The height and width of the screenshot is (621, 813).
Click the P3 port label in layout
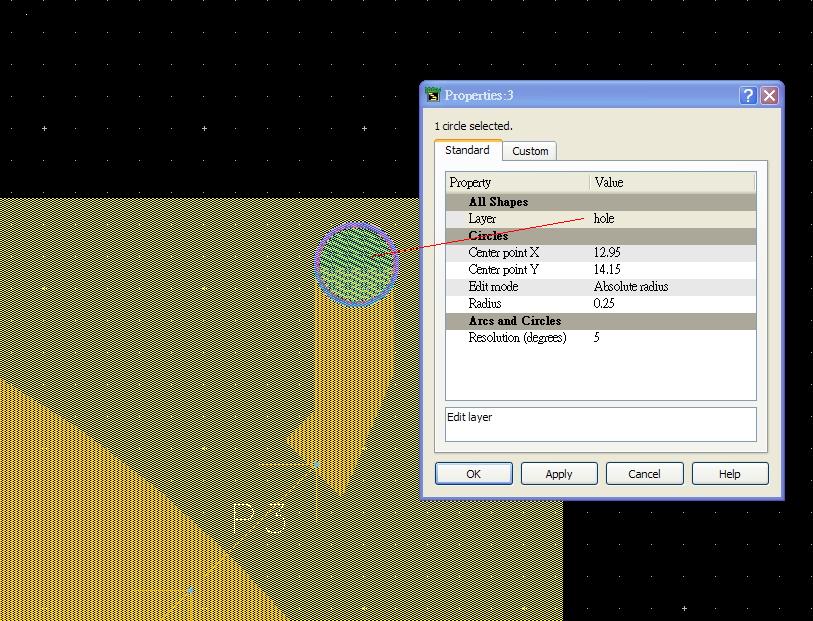[259, 517]
